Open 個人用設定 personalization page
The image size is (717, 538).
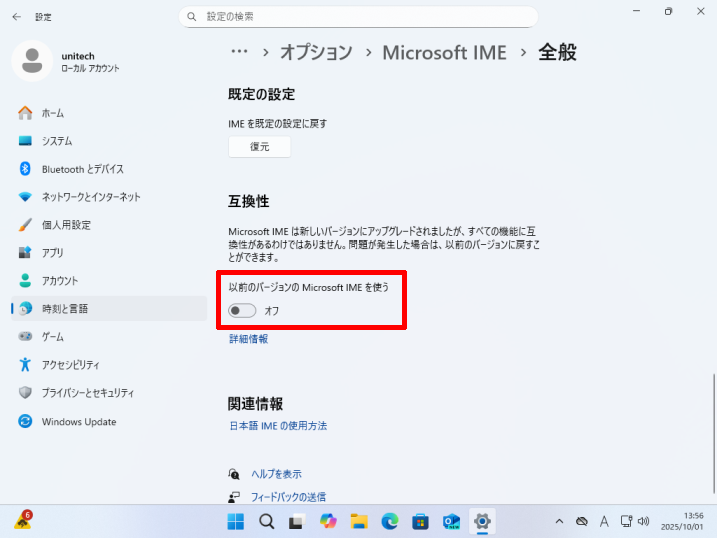click(66, 225)
